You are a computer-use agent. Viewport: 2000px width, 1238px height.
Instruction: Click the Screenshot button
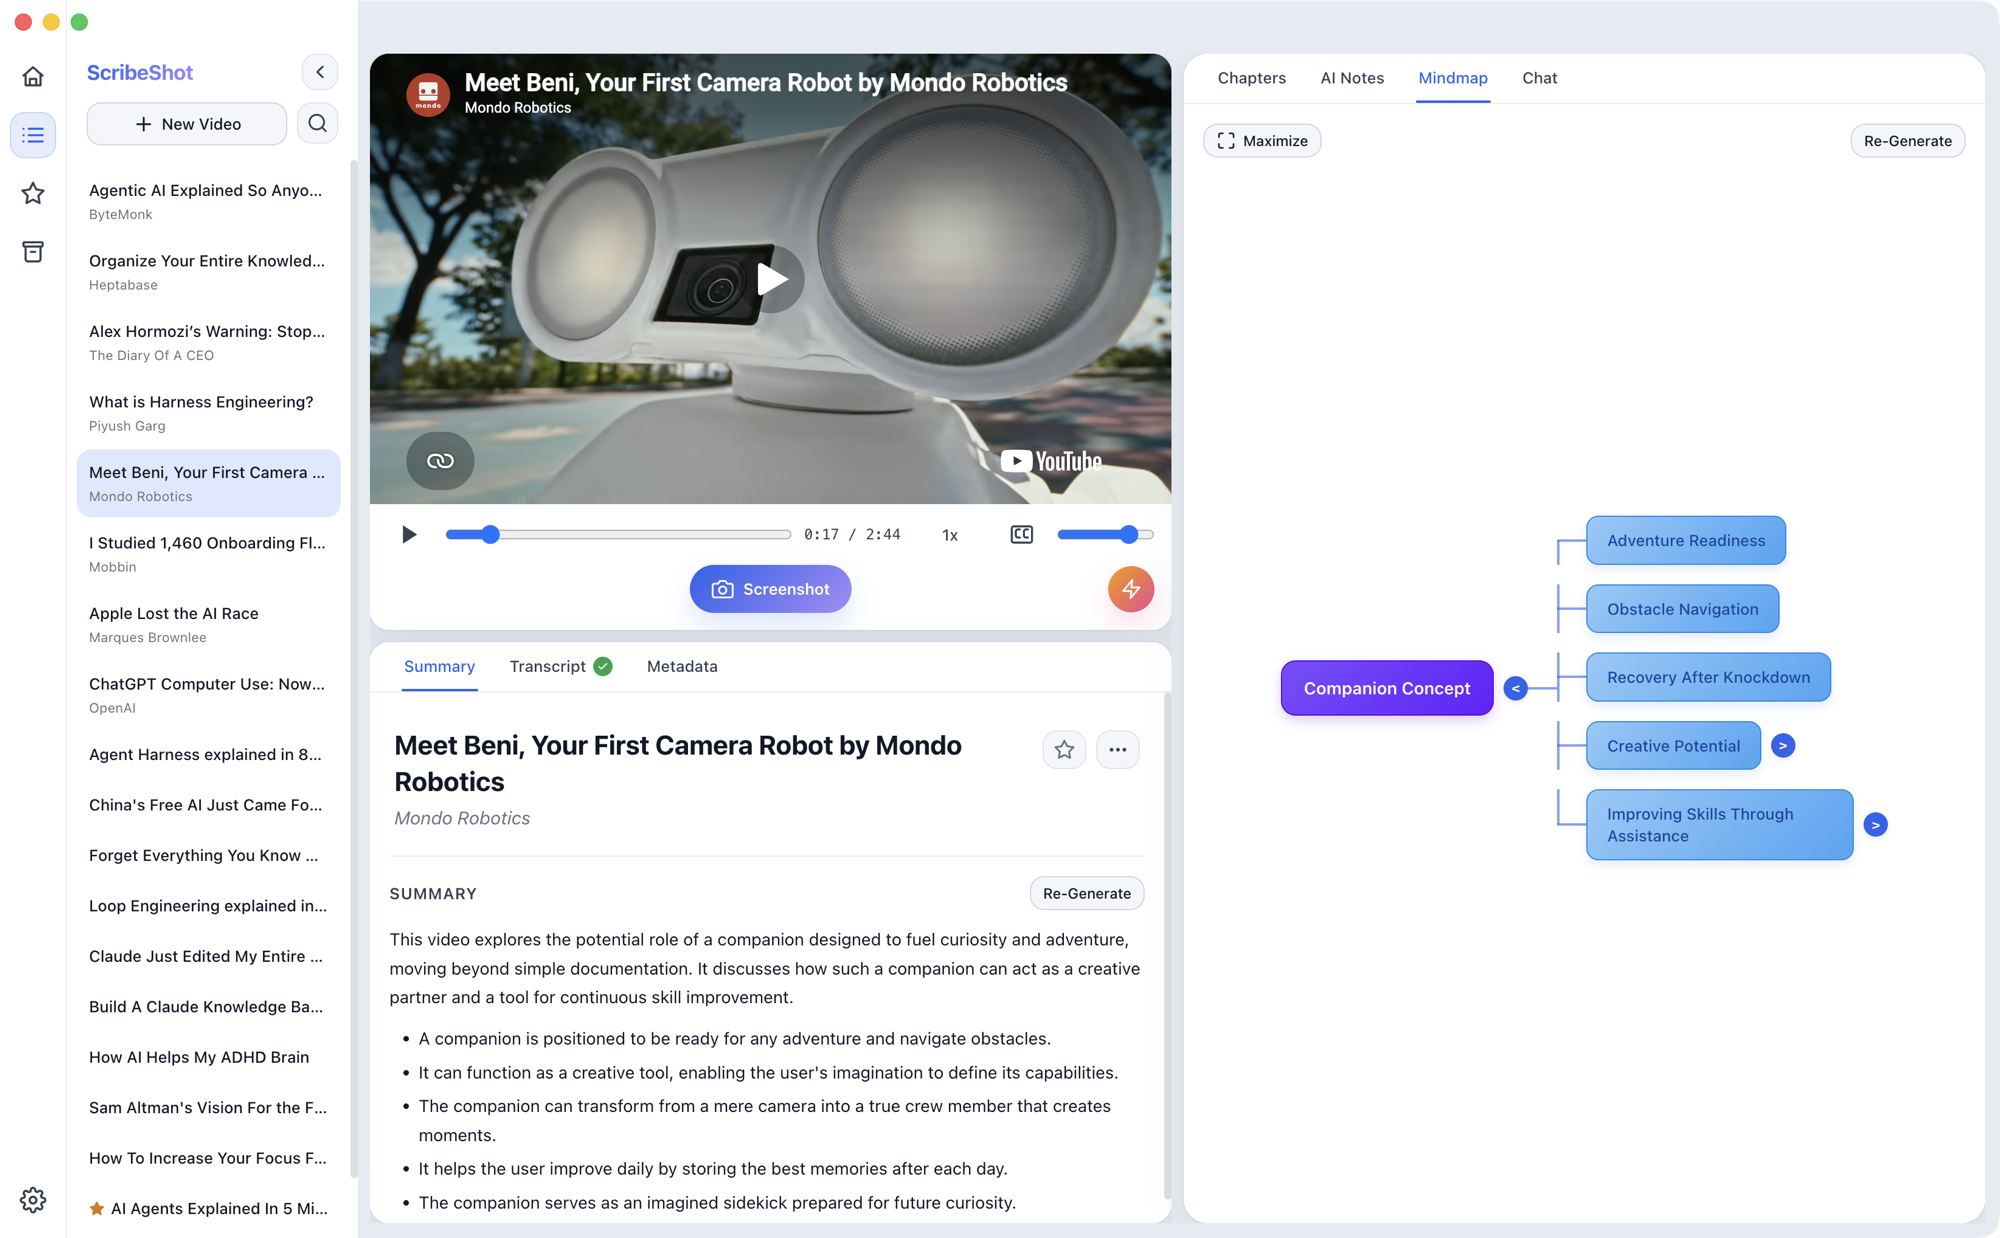tap(770, 589)
